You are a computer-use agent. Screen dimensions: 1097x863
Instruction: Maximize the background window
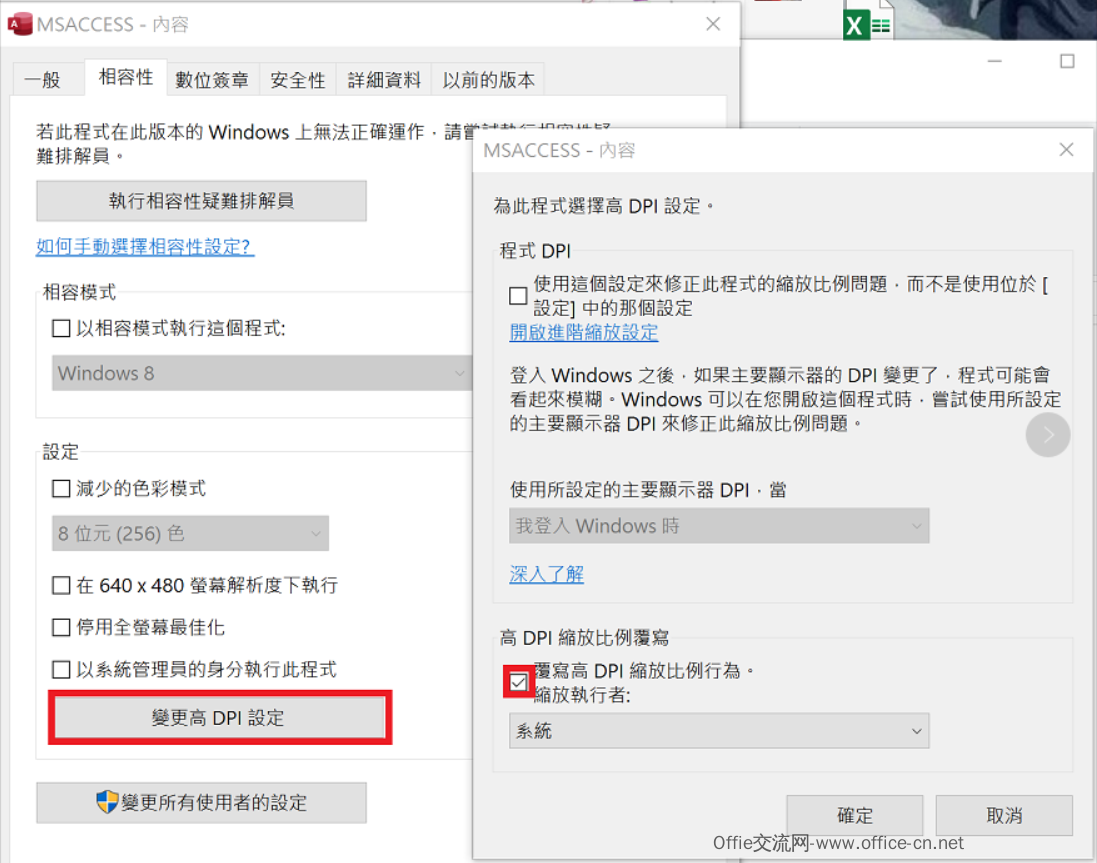[1067, 62]
